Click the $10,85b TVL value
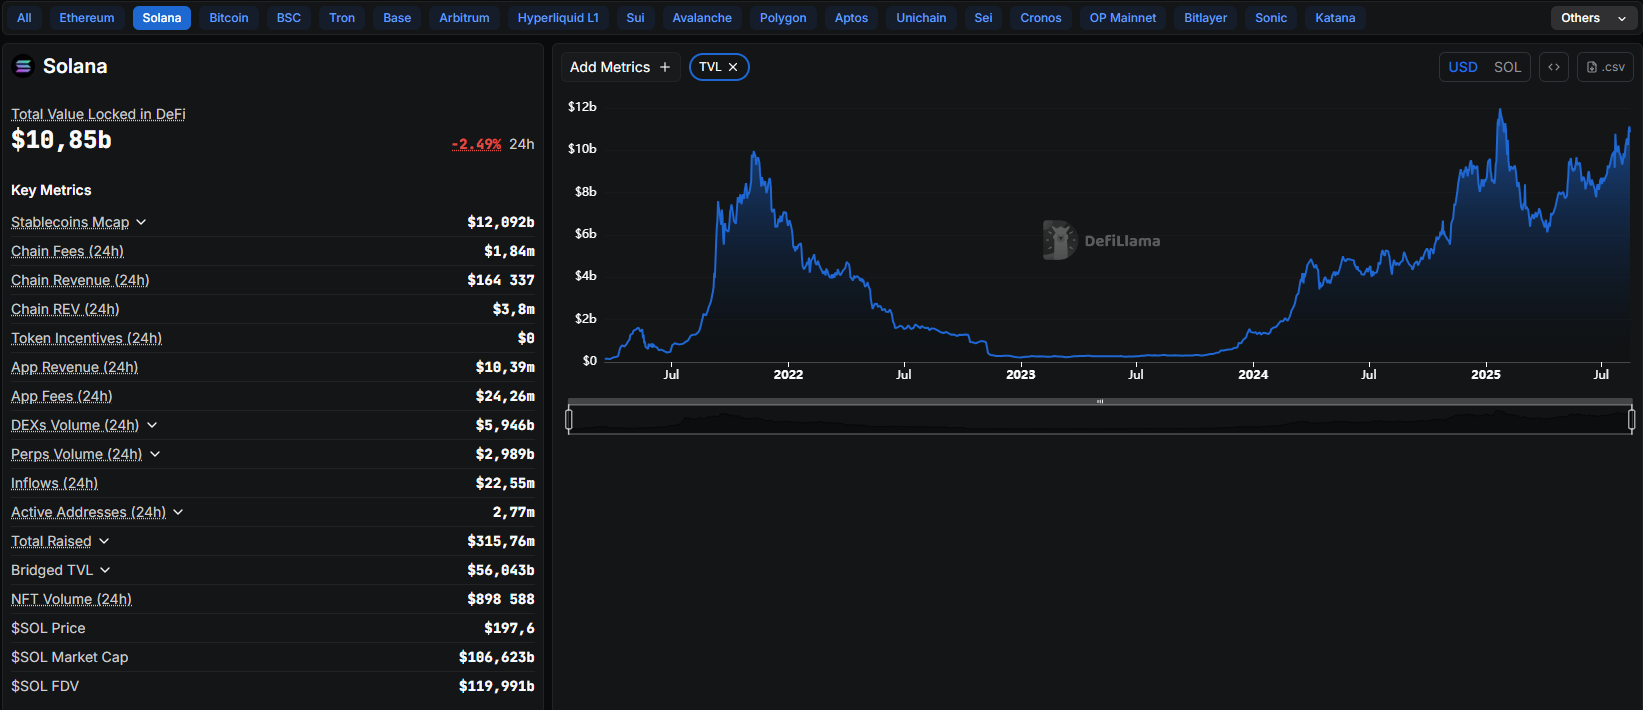Image resolution: width=1643 pixels, height=710 pixels. pos(61,140)
